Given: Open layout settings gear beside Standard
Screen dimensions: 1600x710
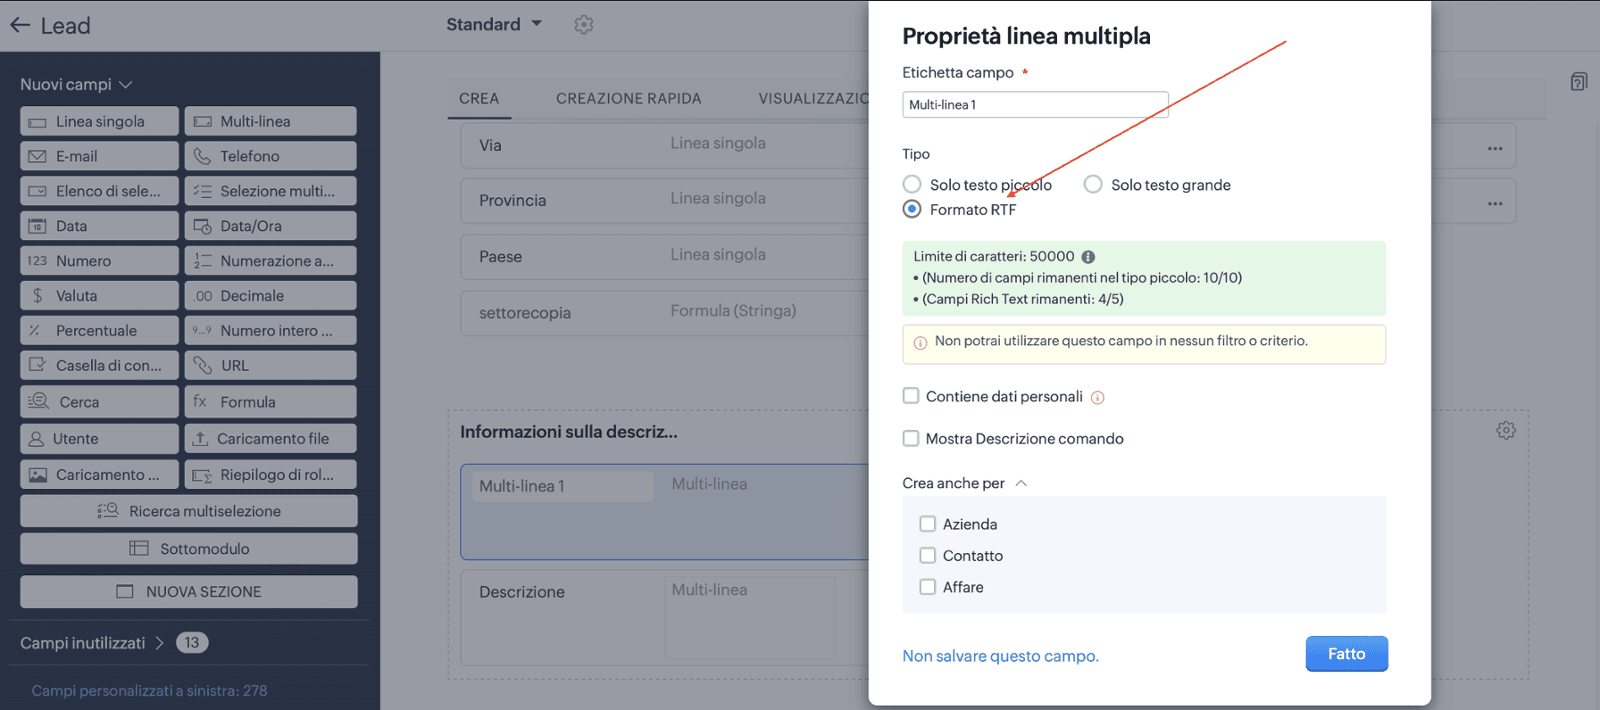Looking at the screenshot, I should [x=584, y=25].
